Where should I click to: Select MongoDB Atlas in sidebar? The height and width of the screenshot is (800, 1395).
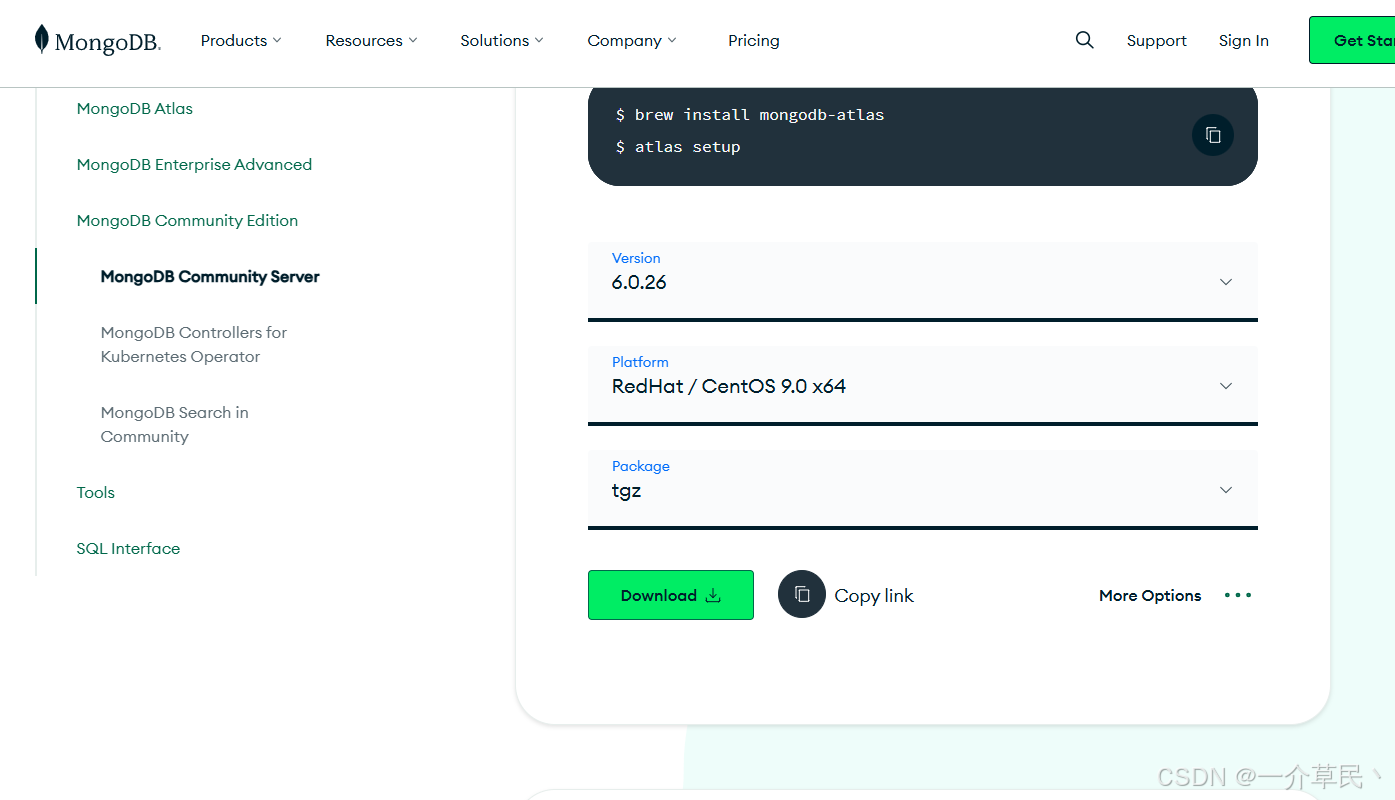click(x=135, y=108)
